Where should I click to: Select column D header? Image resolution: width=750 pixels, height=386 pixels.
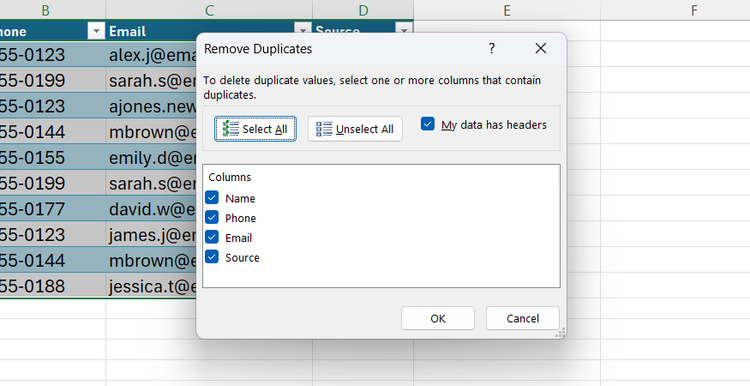363,10
